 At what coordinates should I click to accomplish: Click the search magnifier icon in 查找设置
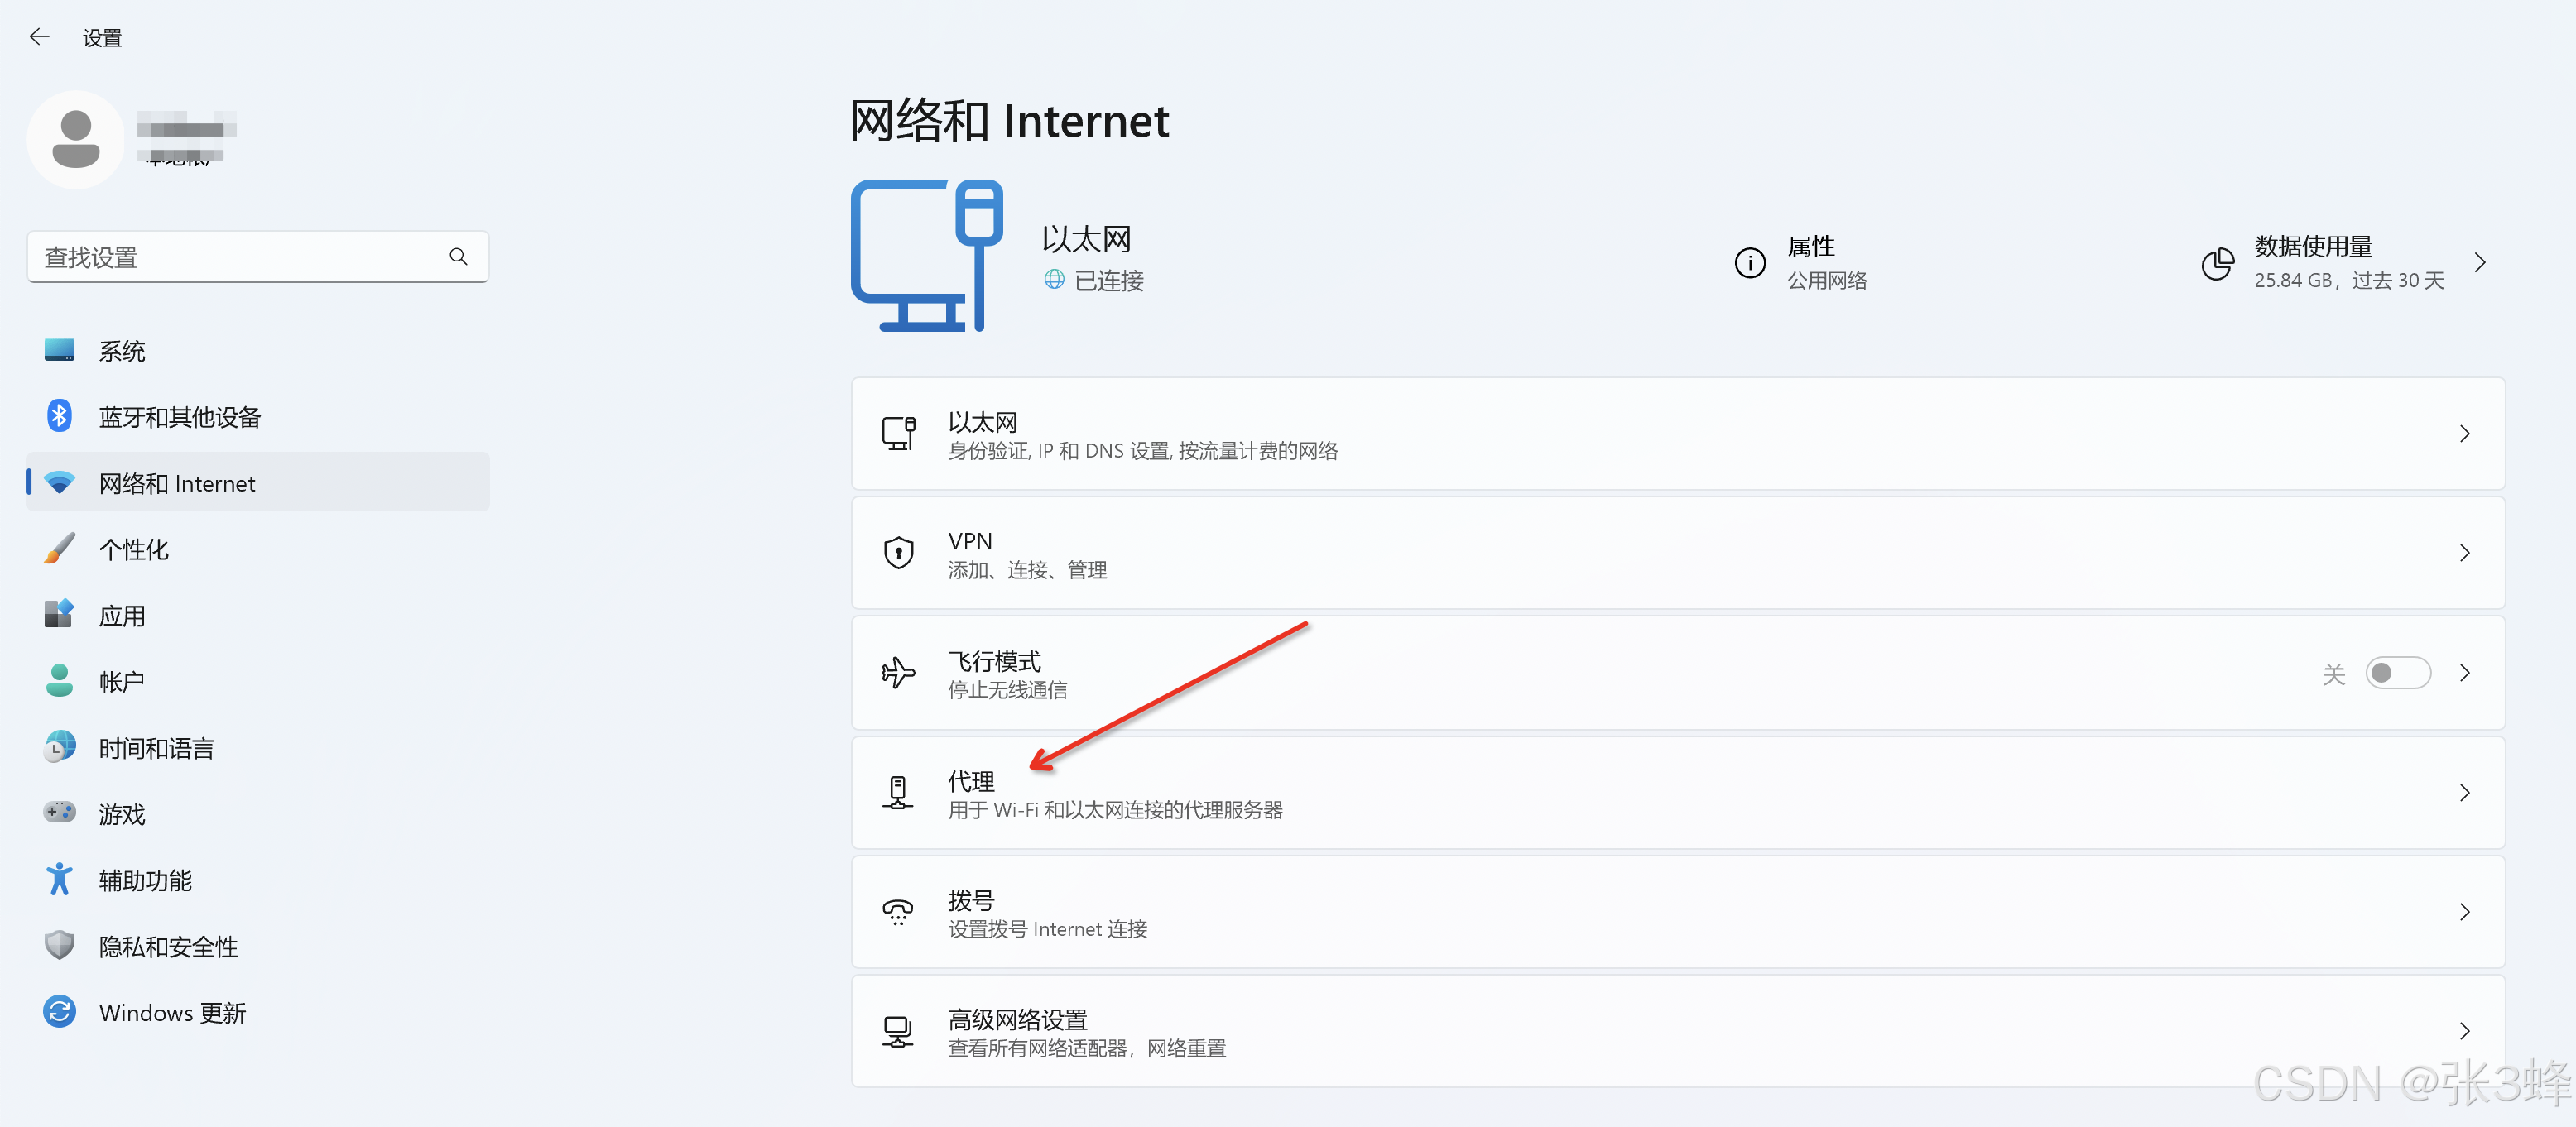(458, 257)
